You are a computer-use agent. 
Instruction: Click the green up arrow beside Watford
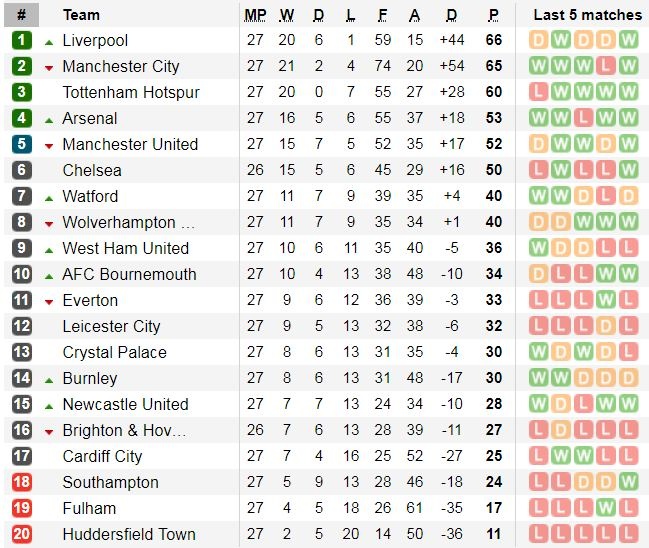(49, 197)
